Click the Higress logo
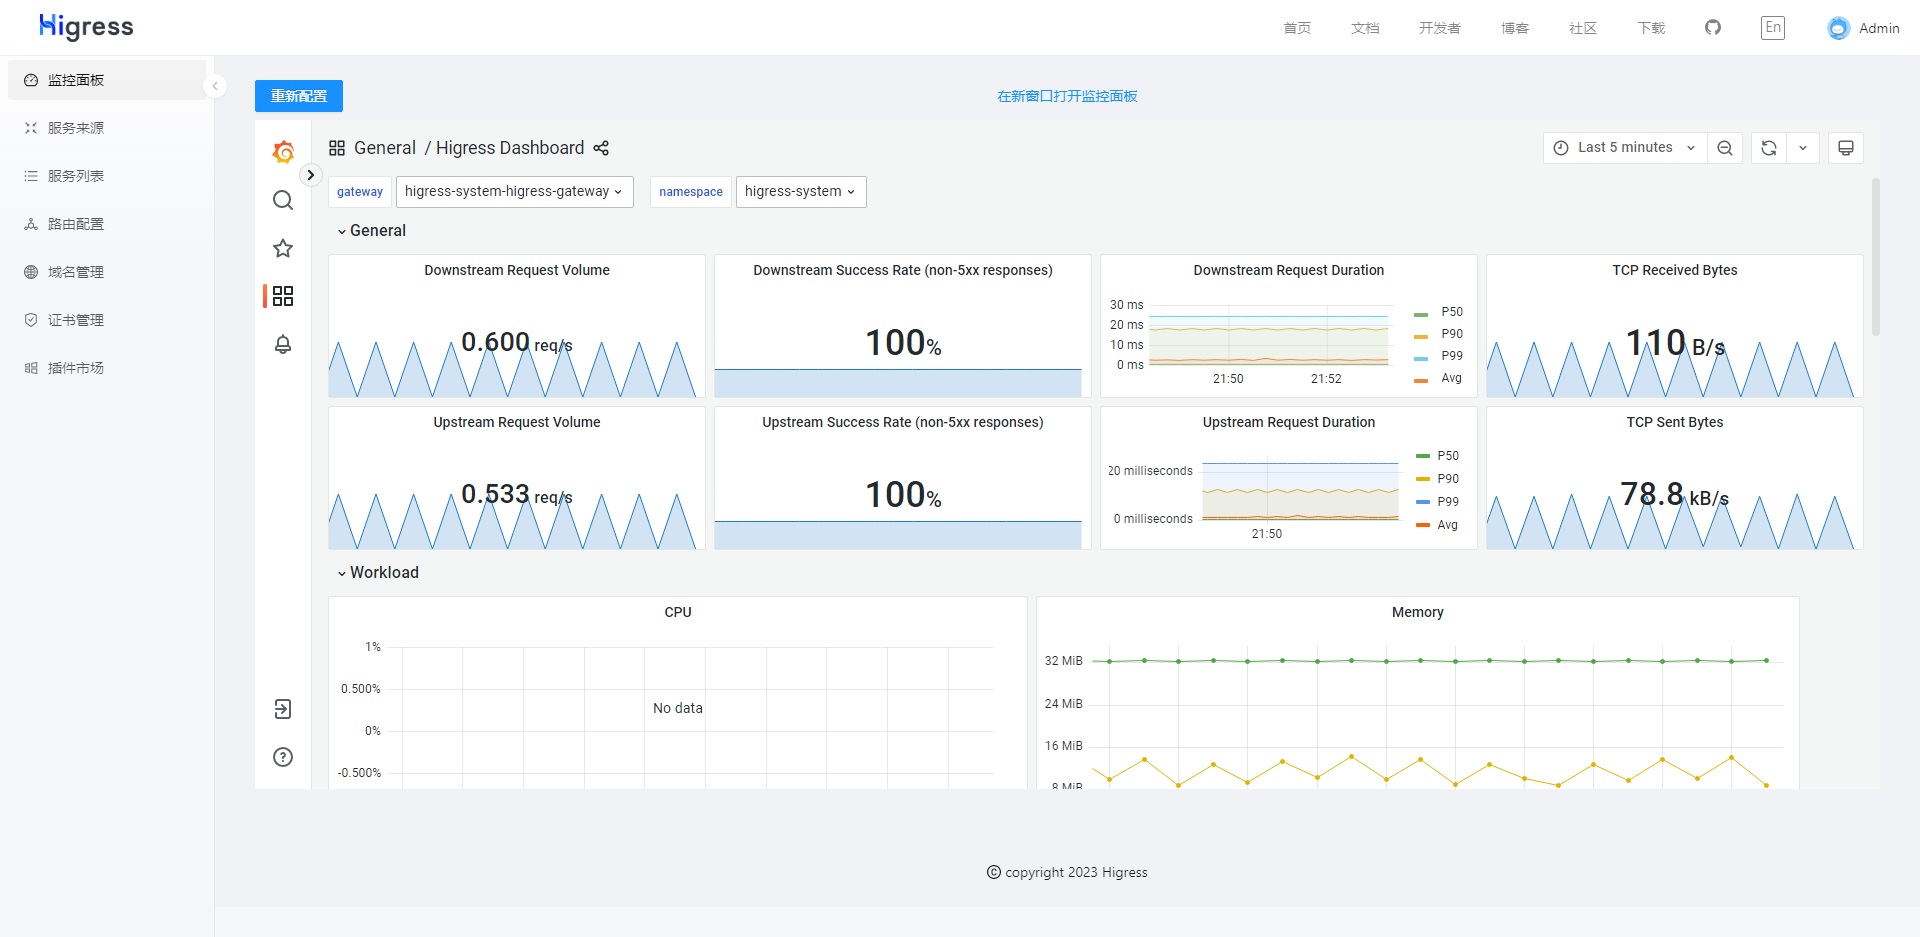Screen dimensions: 1920x937 pyautogui.click(x=86, y=27)
